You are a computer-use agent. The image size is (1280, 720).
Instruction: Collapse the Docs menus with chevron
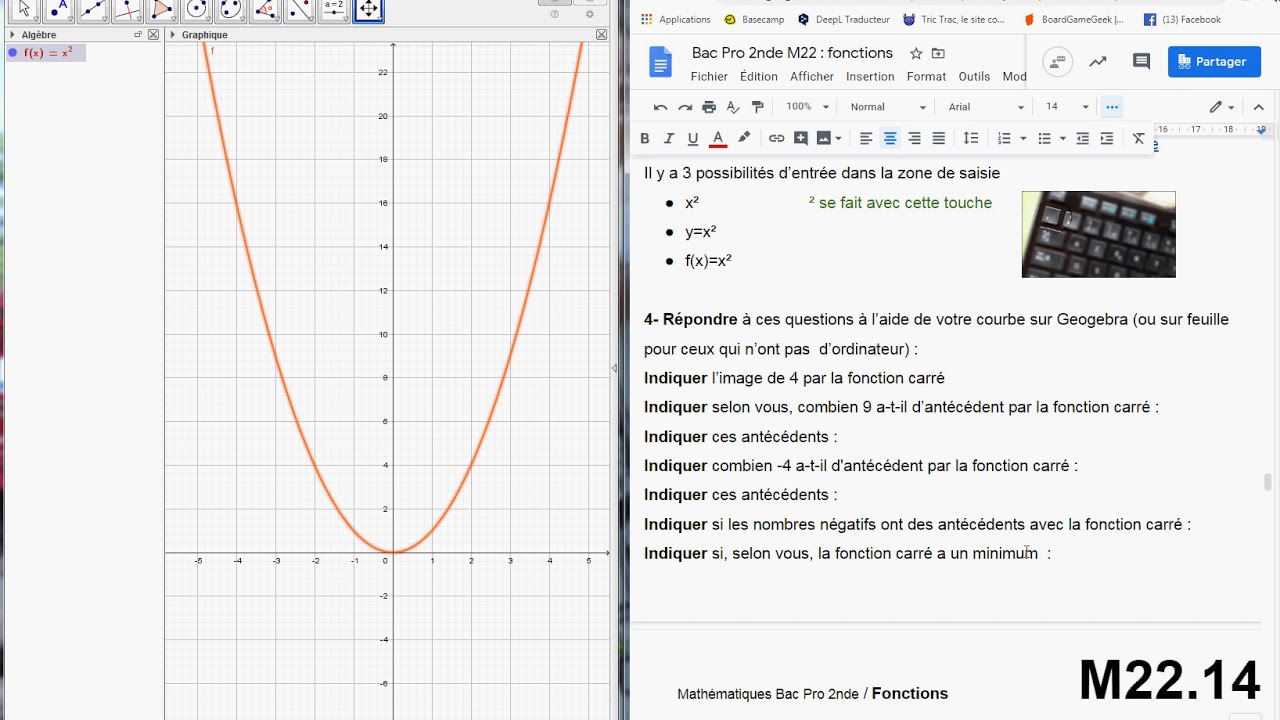1259,107
